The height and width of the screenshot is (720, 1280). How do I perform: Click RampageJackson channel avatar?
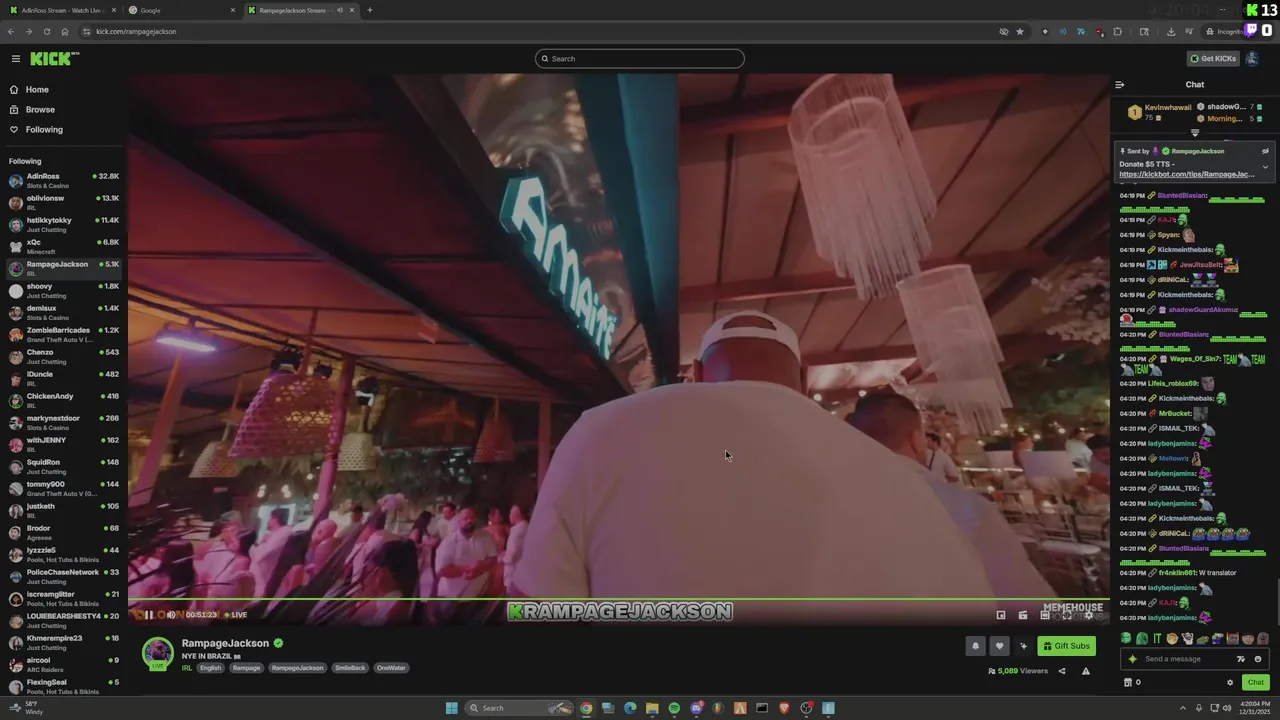(x=157, y=652)
